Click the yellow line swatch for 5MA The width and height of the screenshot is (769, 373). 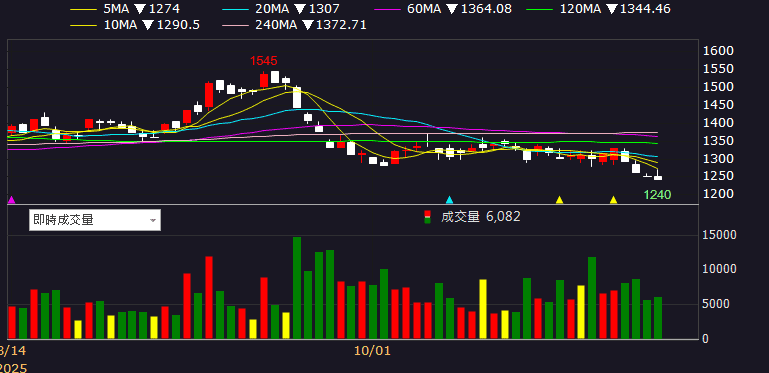pyautogui.click(x=83, y=9)
